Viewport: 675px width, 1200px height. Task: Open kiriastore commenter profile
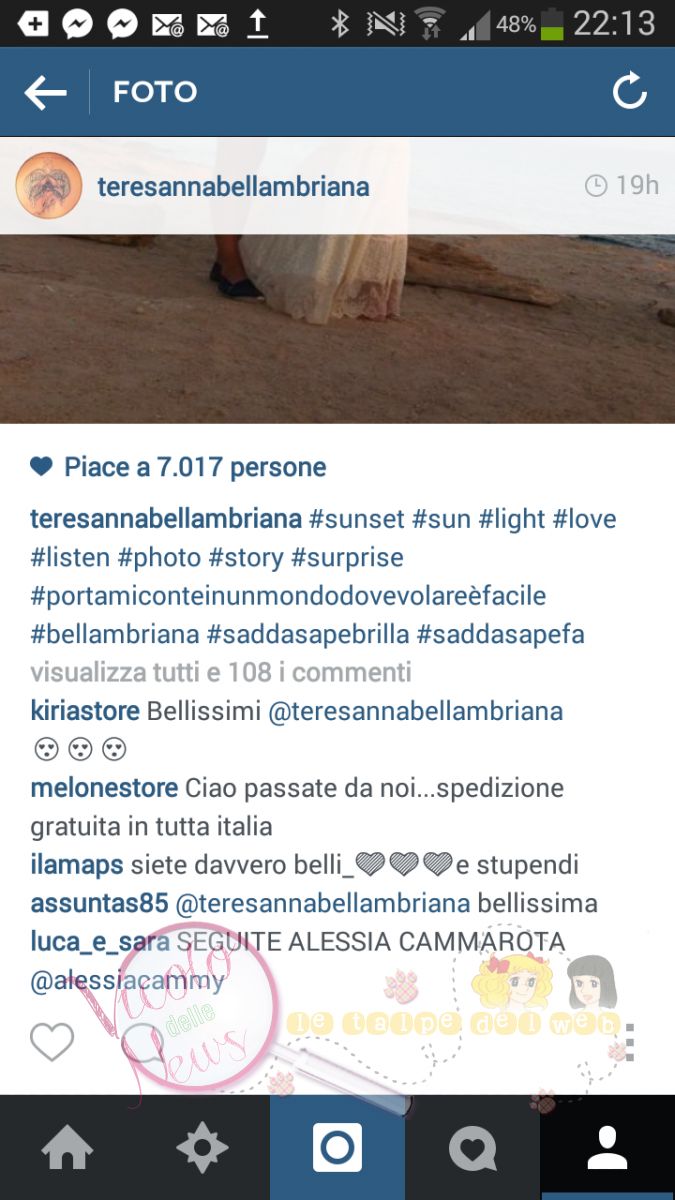[85, 712]
